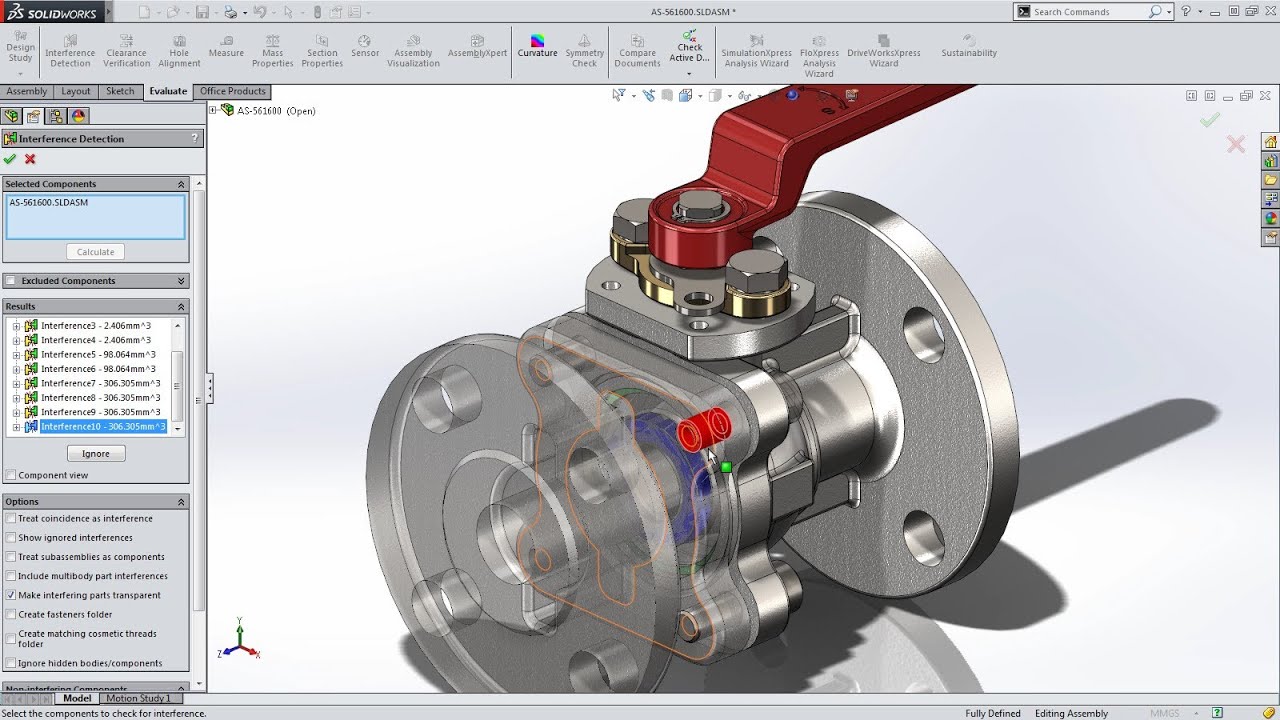Expand the Interference3 tree node
Image resolution: width=1280 pixels, height=720 pixels.
pyautogui.click(x=16, y=326)
